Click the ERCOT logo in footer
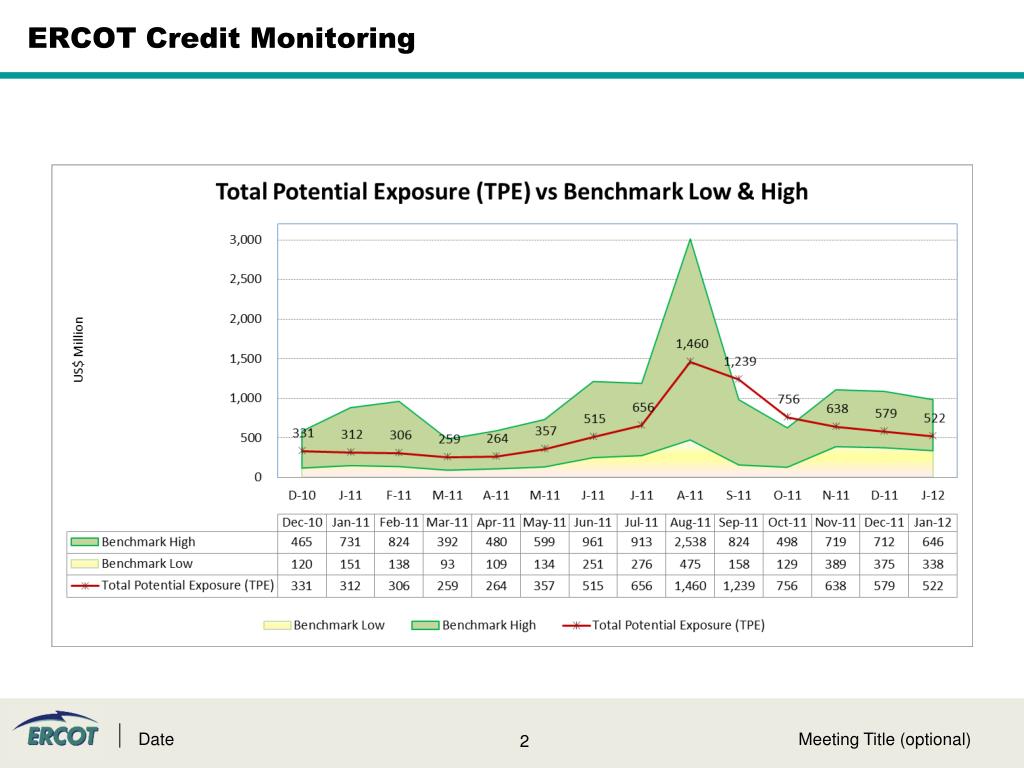This screenshot has width=1024, height=768. [56, 729]
